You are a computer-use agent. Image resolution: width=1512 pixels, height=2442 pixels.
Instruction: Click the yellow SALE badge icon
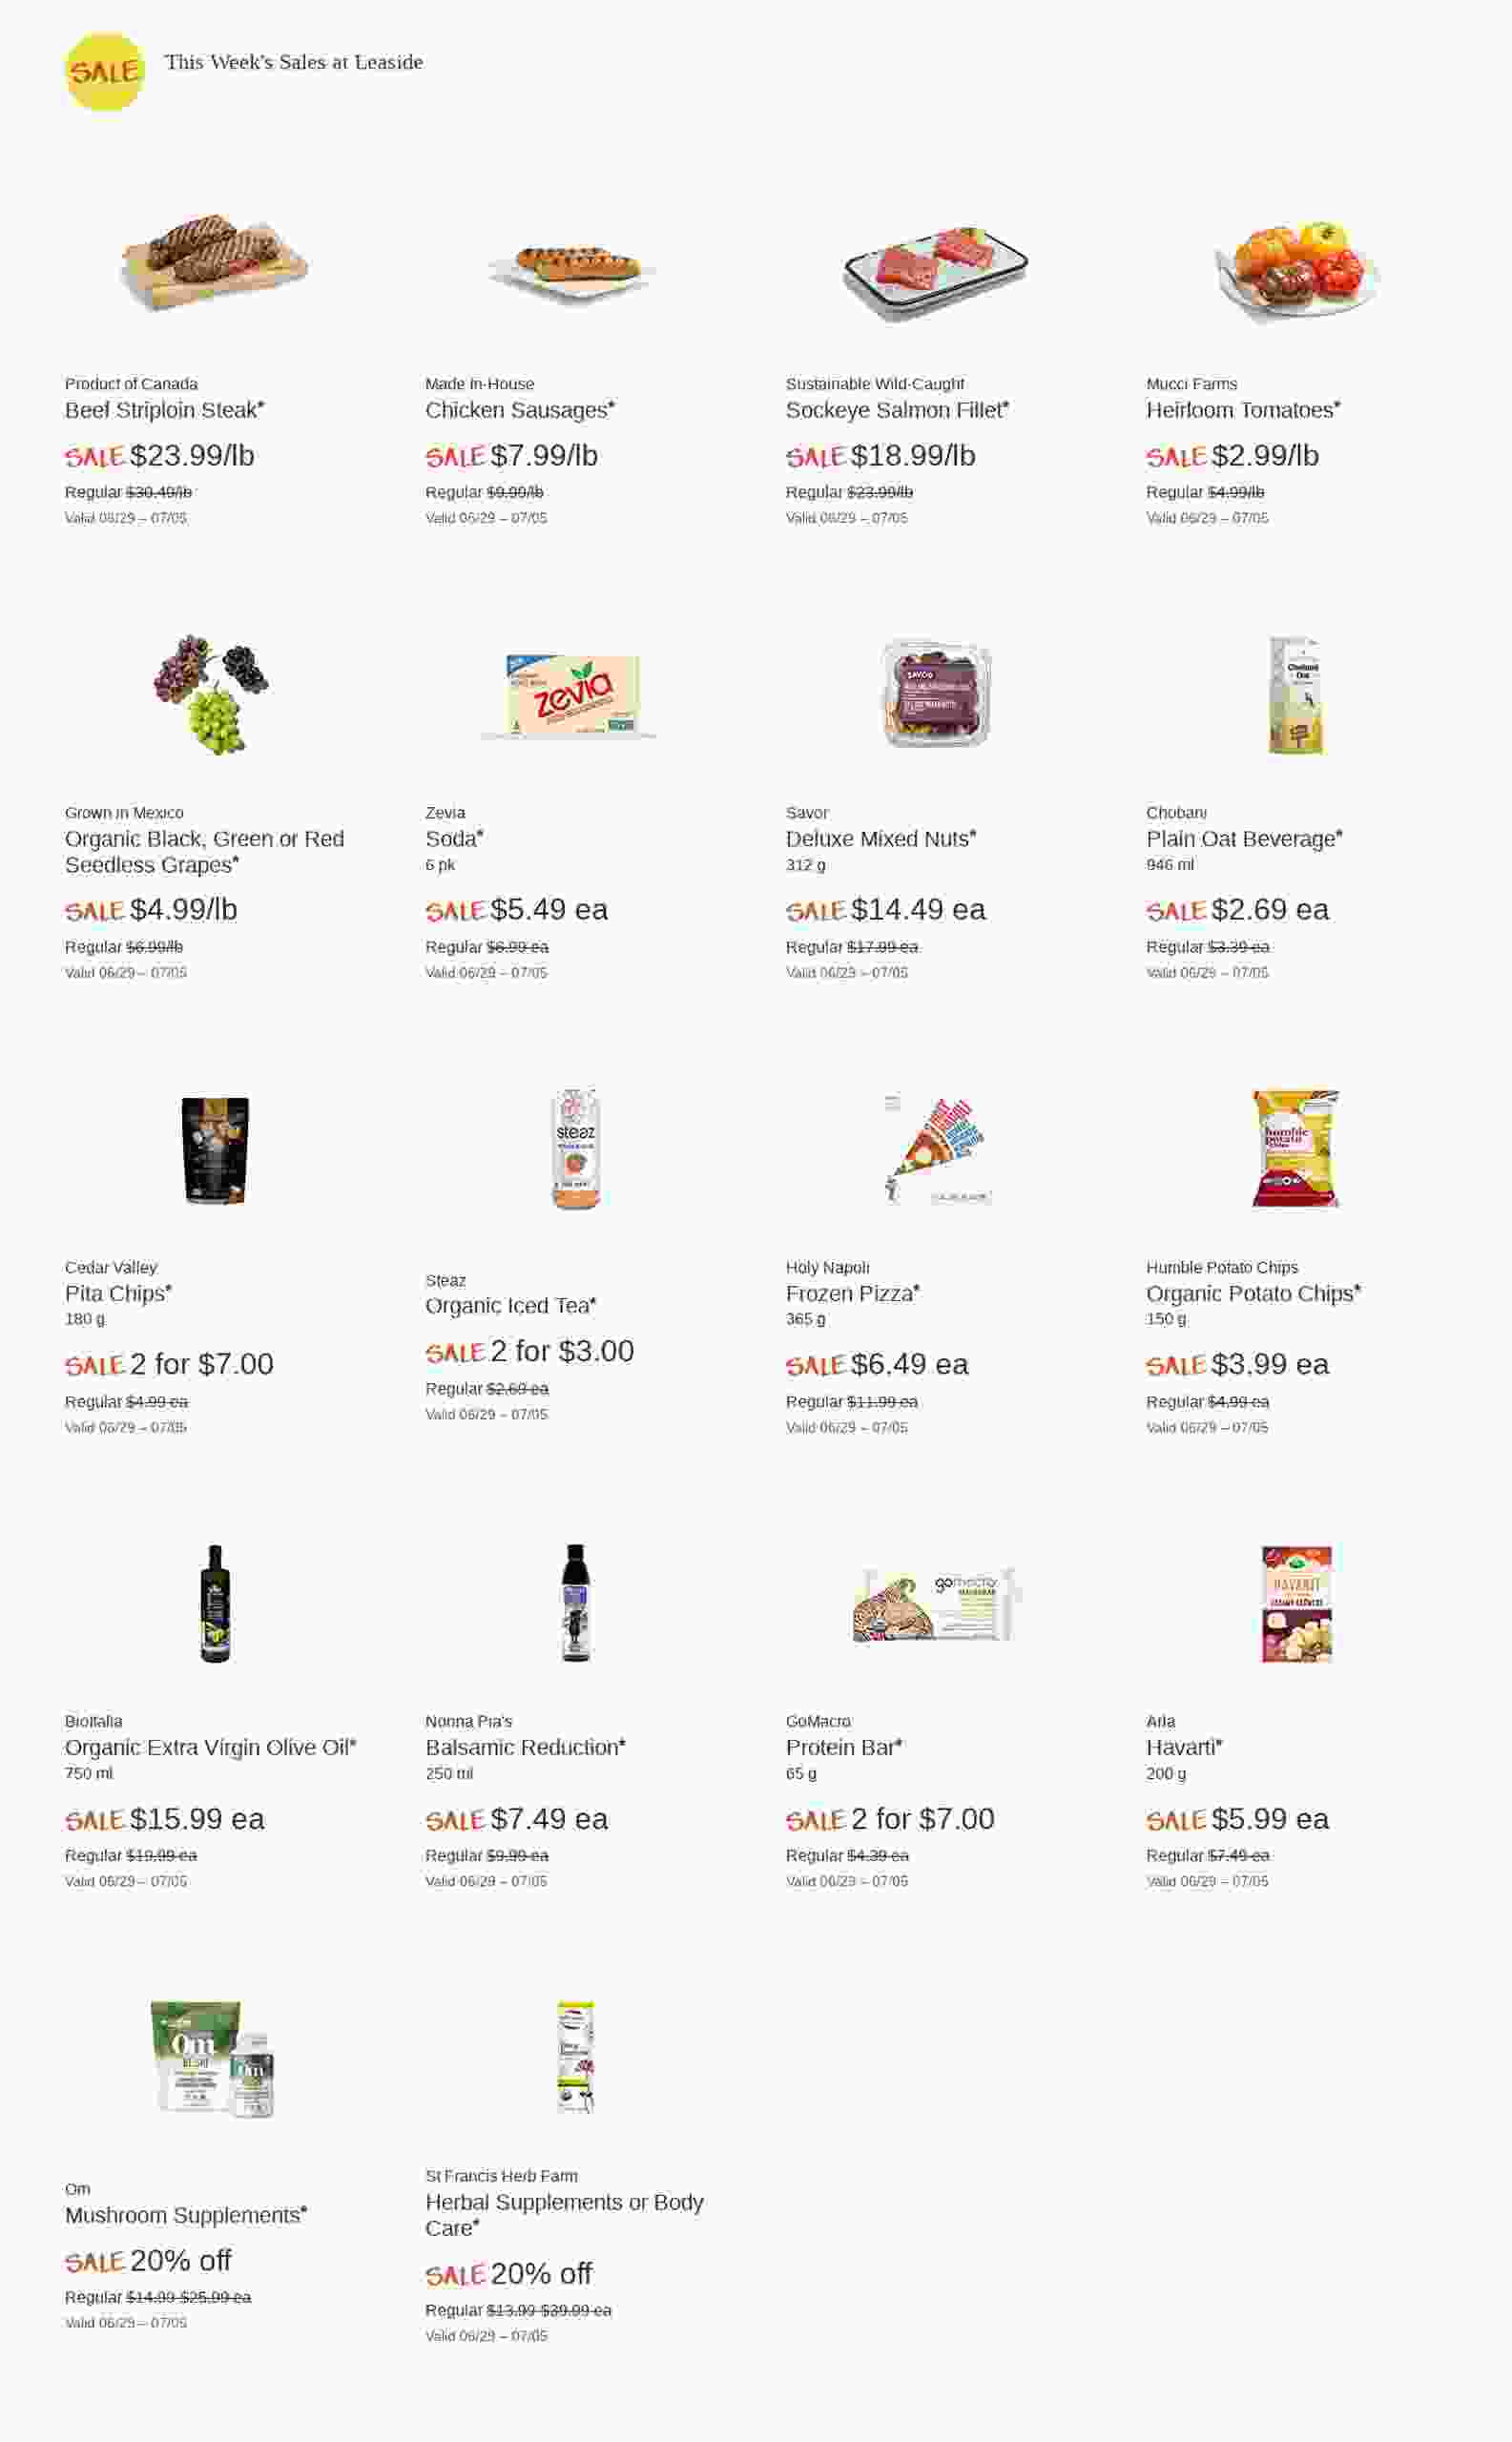click(104, 72)
